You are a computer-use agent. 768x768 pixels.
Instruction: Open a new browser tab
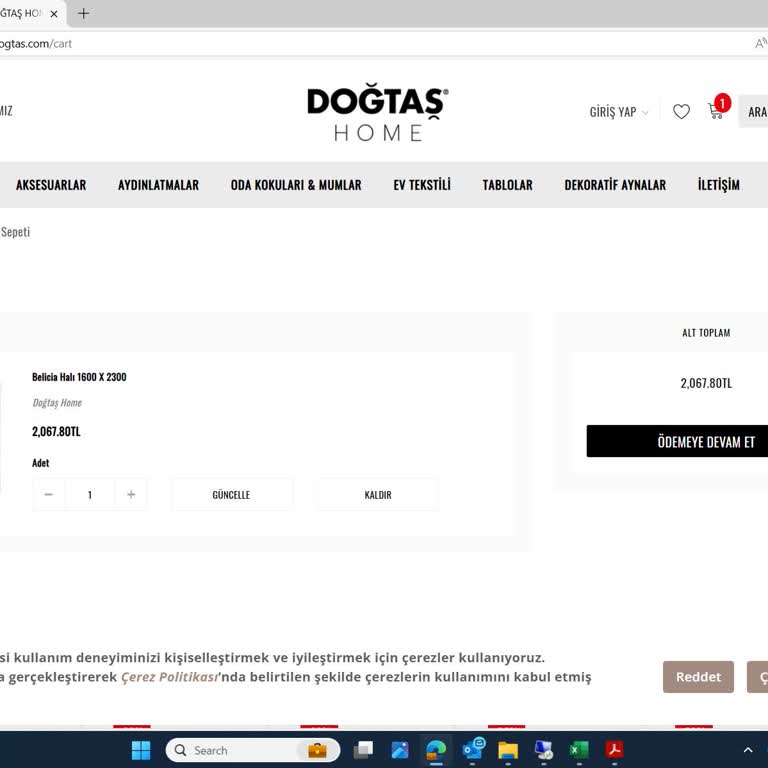[83, 14]
